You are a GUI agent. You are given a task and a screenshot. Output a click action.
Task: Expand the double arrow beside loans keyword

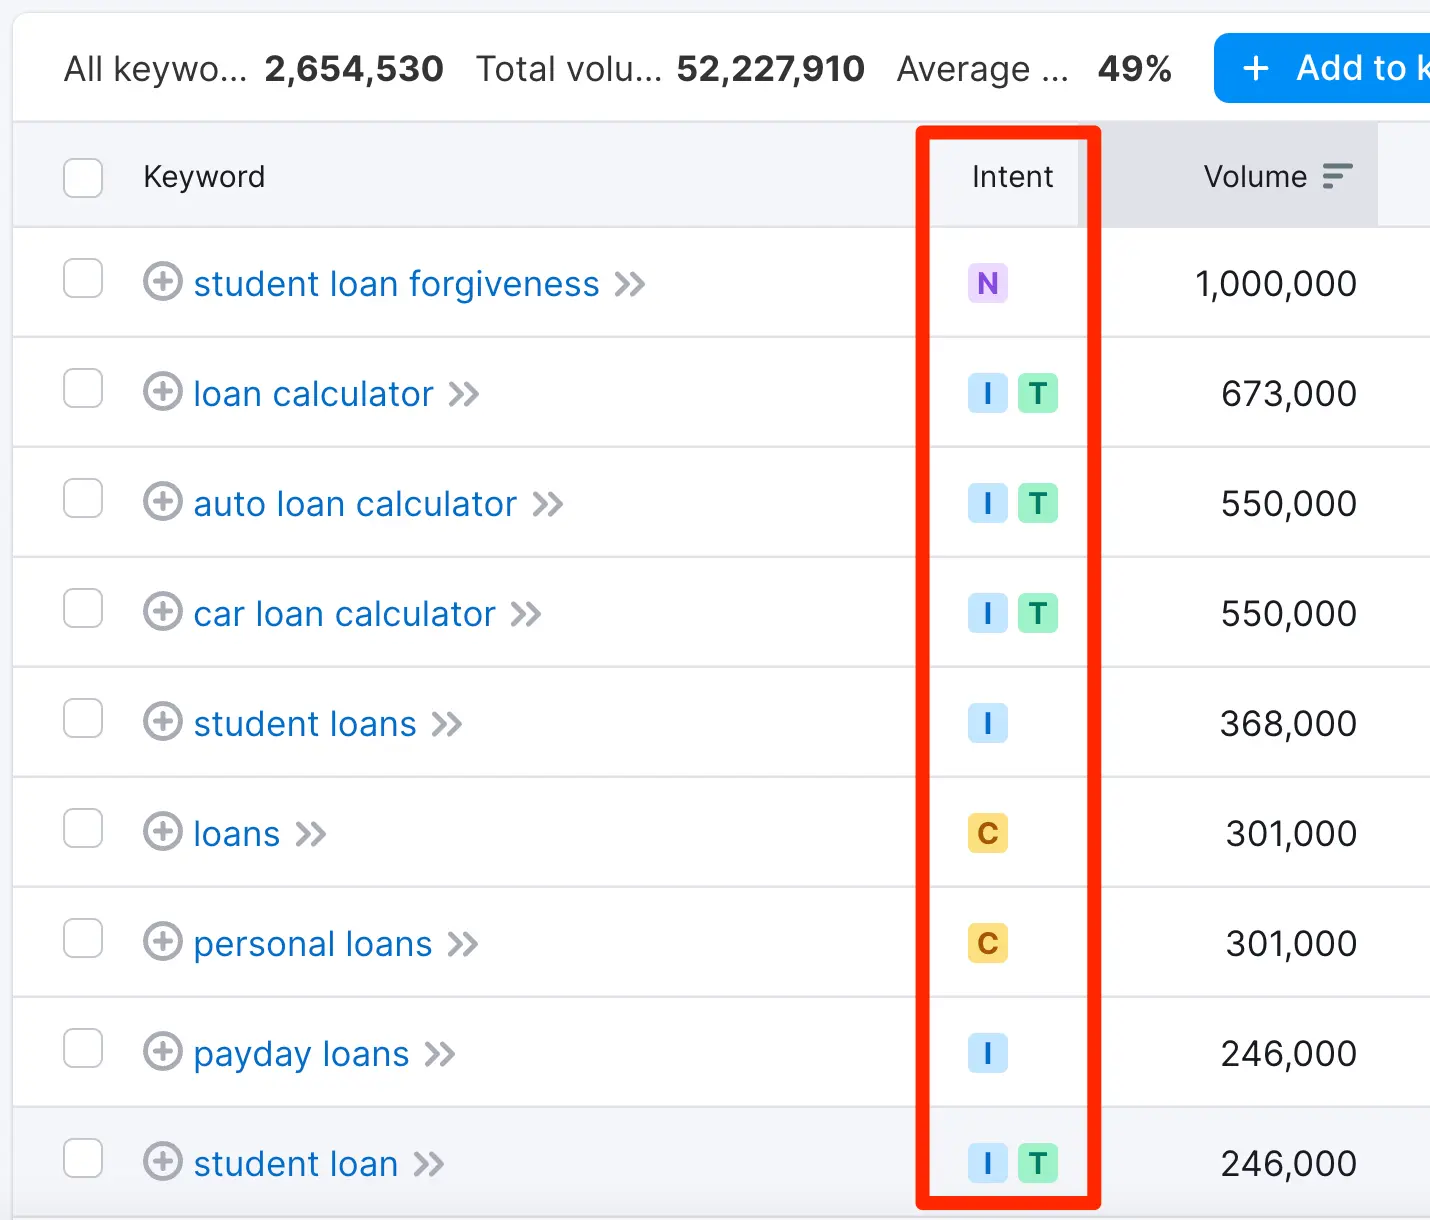[x=311, y=834]
